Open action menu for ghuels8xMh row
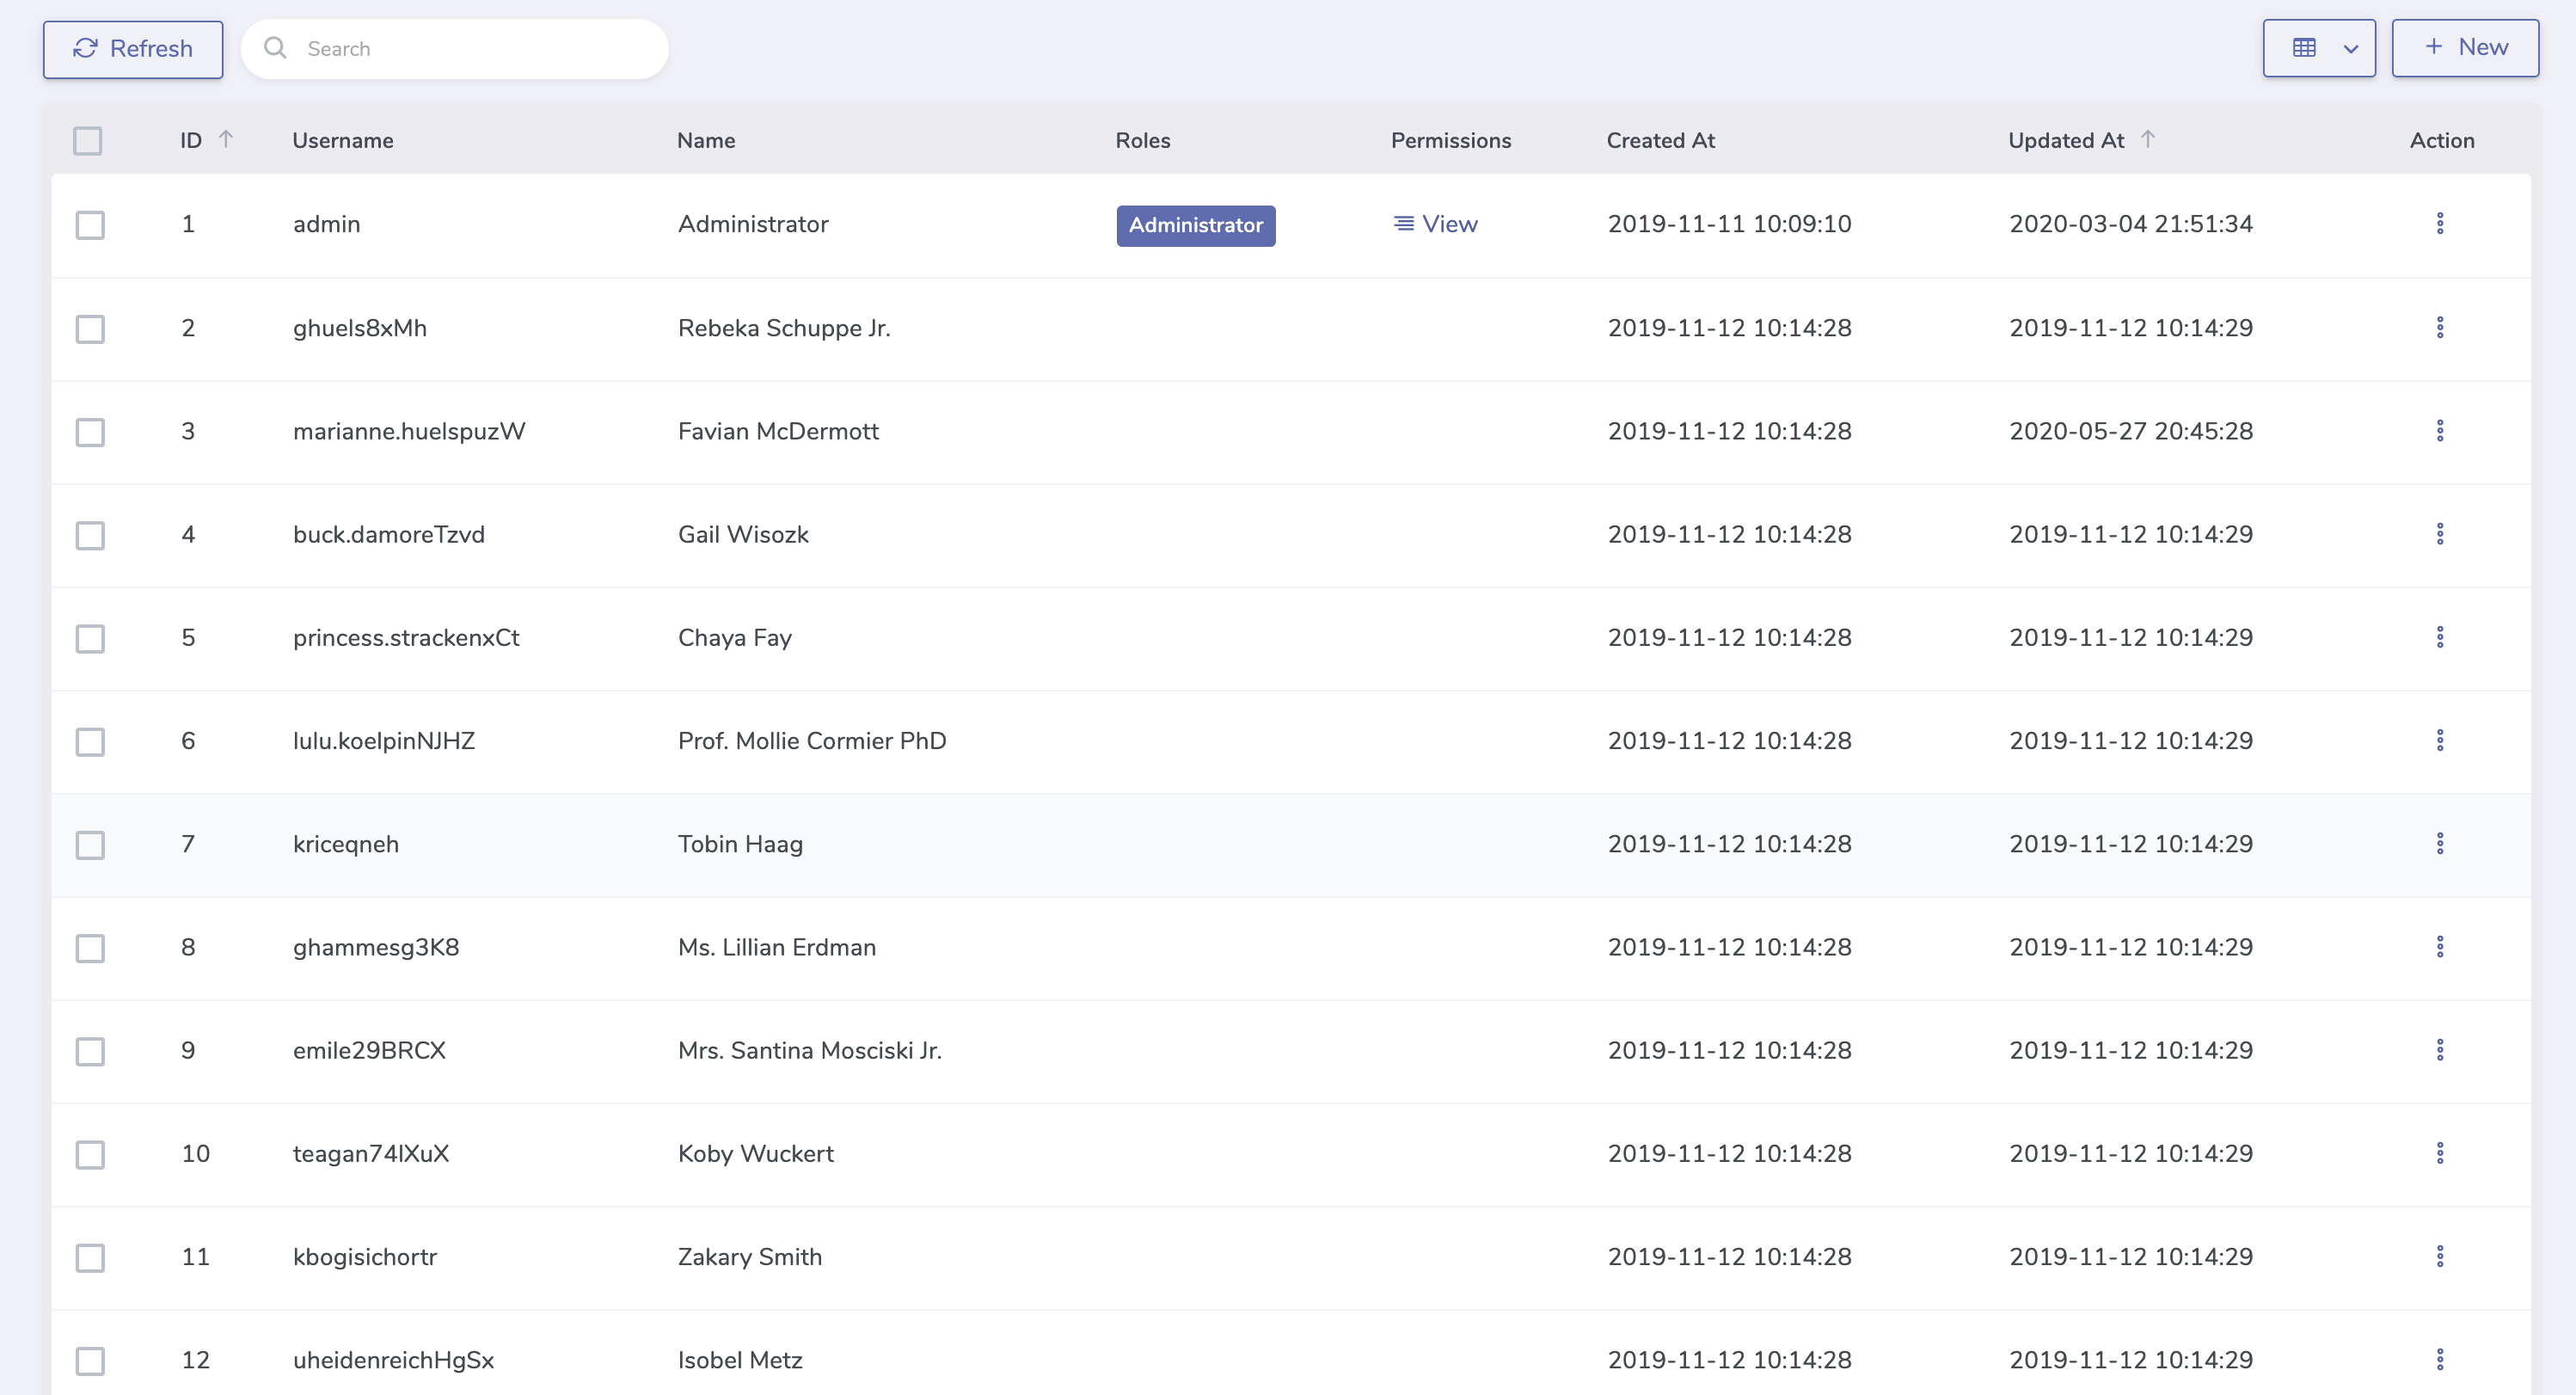Screen dimensions: 2576x1395 2439,328
